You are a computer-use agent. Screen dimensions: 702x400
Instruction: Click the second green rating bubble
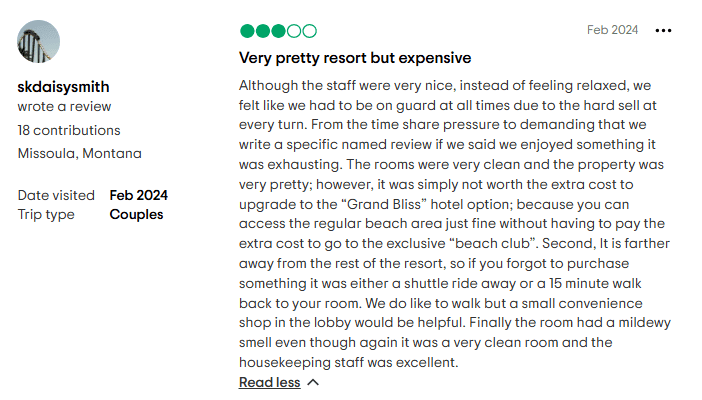[x=263, y=31]
